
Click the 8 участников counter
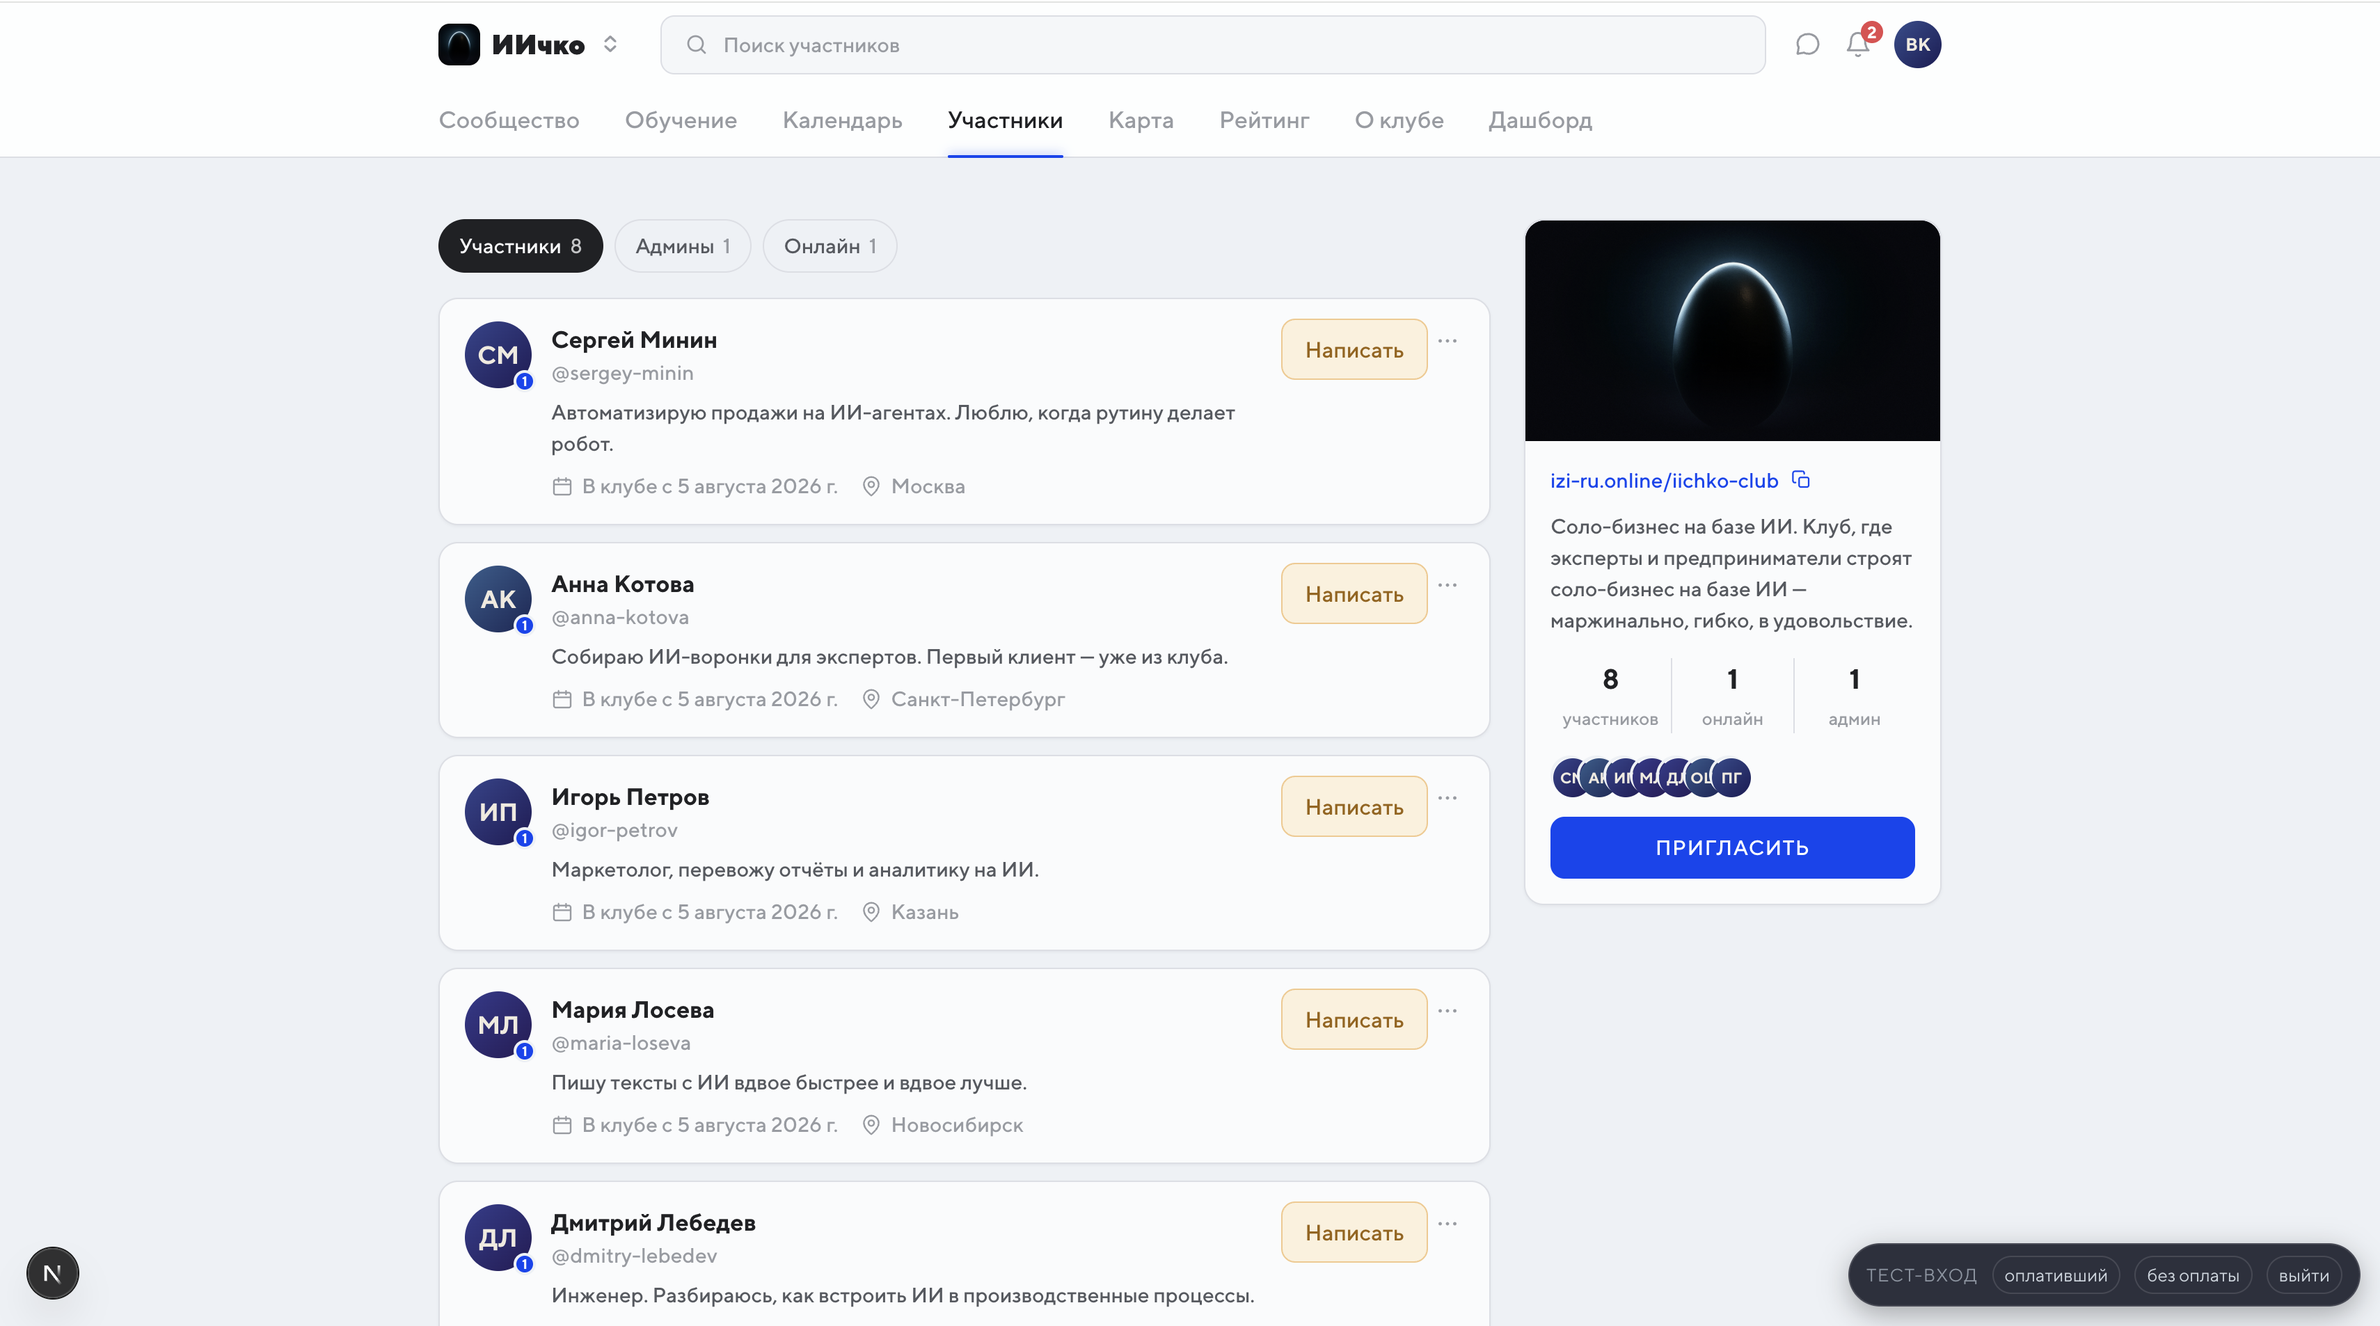pyautogui.click(x=1610, y=696)
